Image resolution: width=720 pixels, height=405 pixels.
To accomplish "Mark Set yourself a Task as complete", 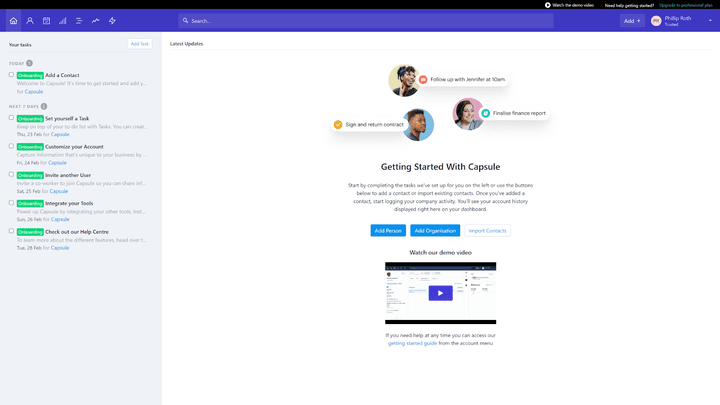I will [12, 118].
